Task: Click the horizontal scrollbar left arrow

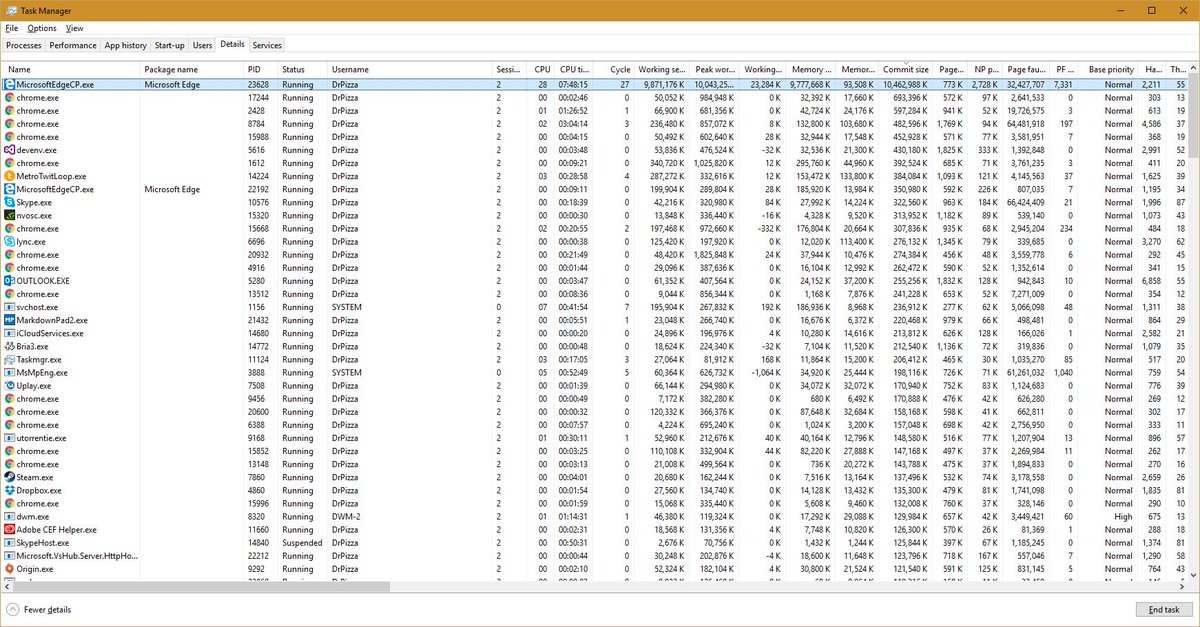Action: click(7, 585)
